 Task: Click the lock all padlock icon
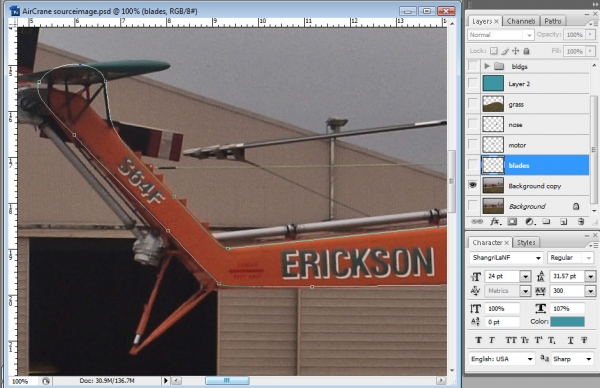pyautogui.click(x=527, y=51)
